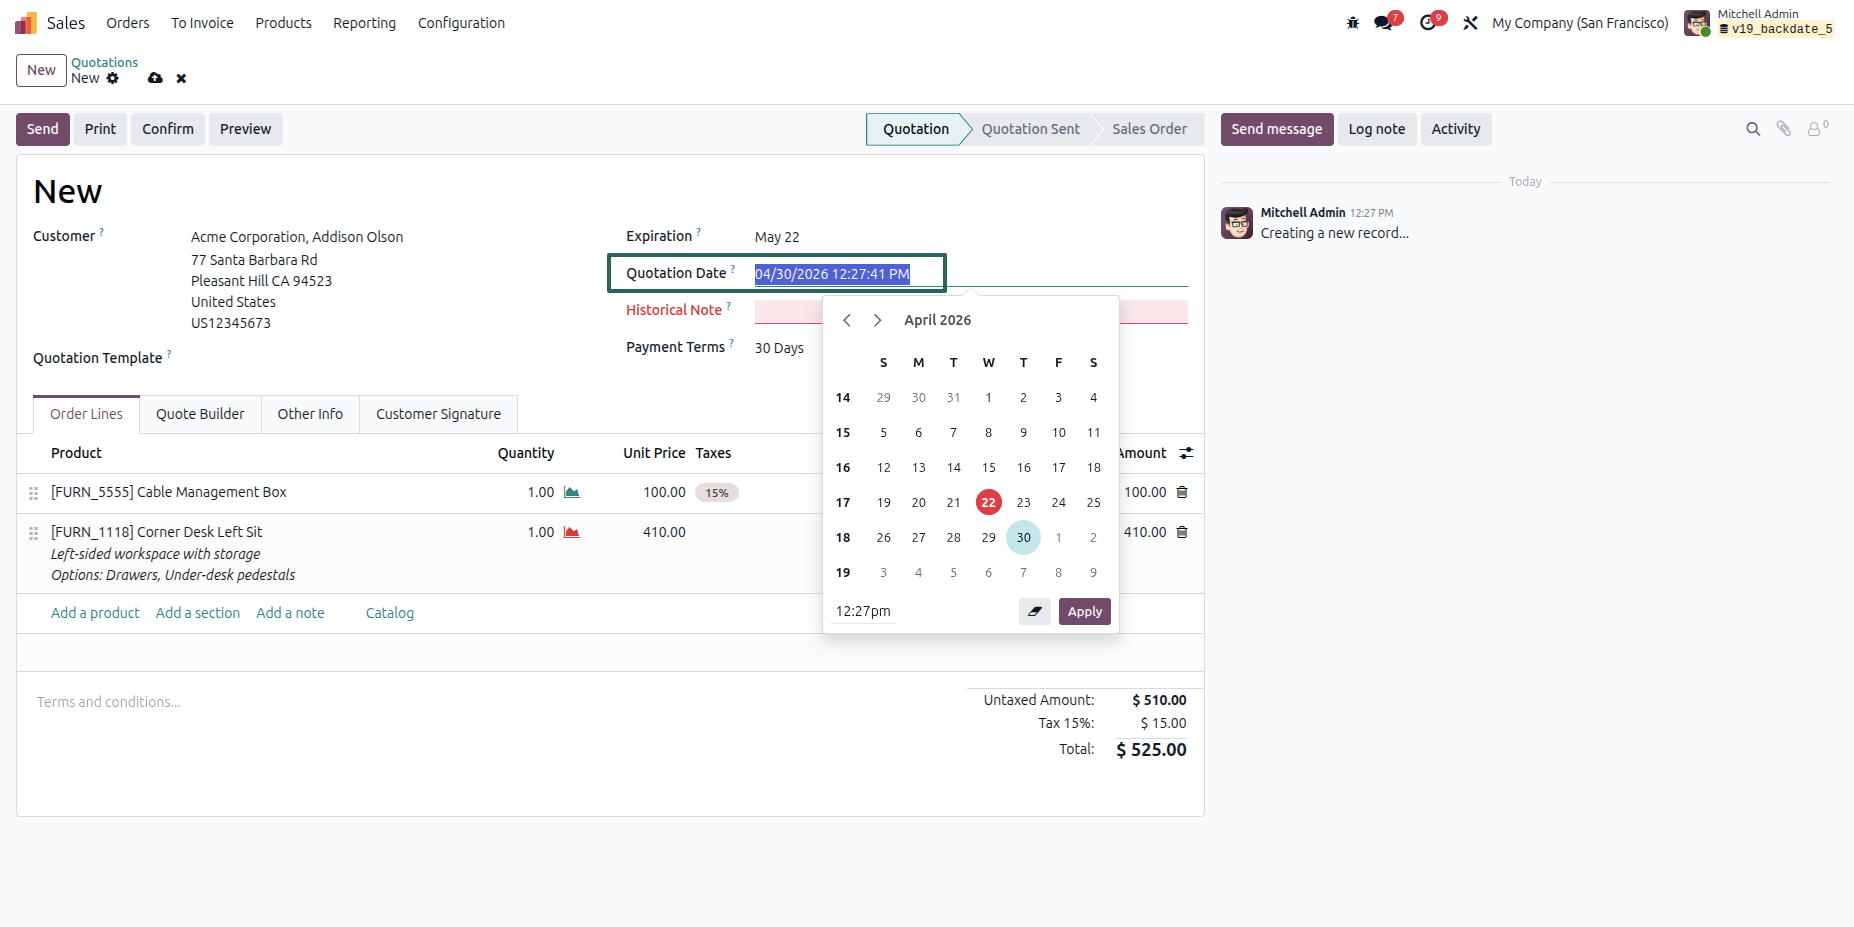Image resolution: width=1854 pixels, height=927 pixels.
Task: Click the 12:27pm time field
Action: click(x=863, y=611)
